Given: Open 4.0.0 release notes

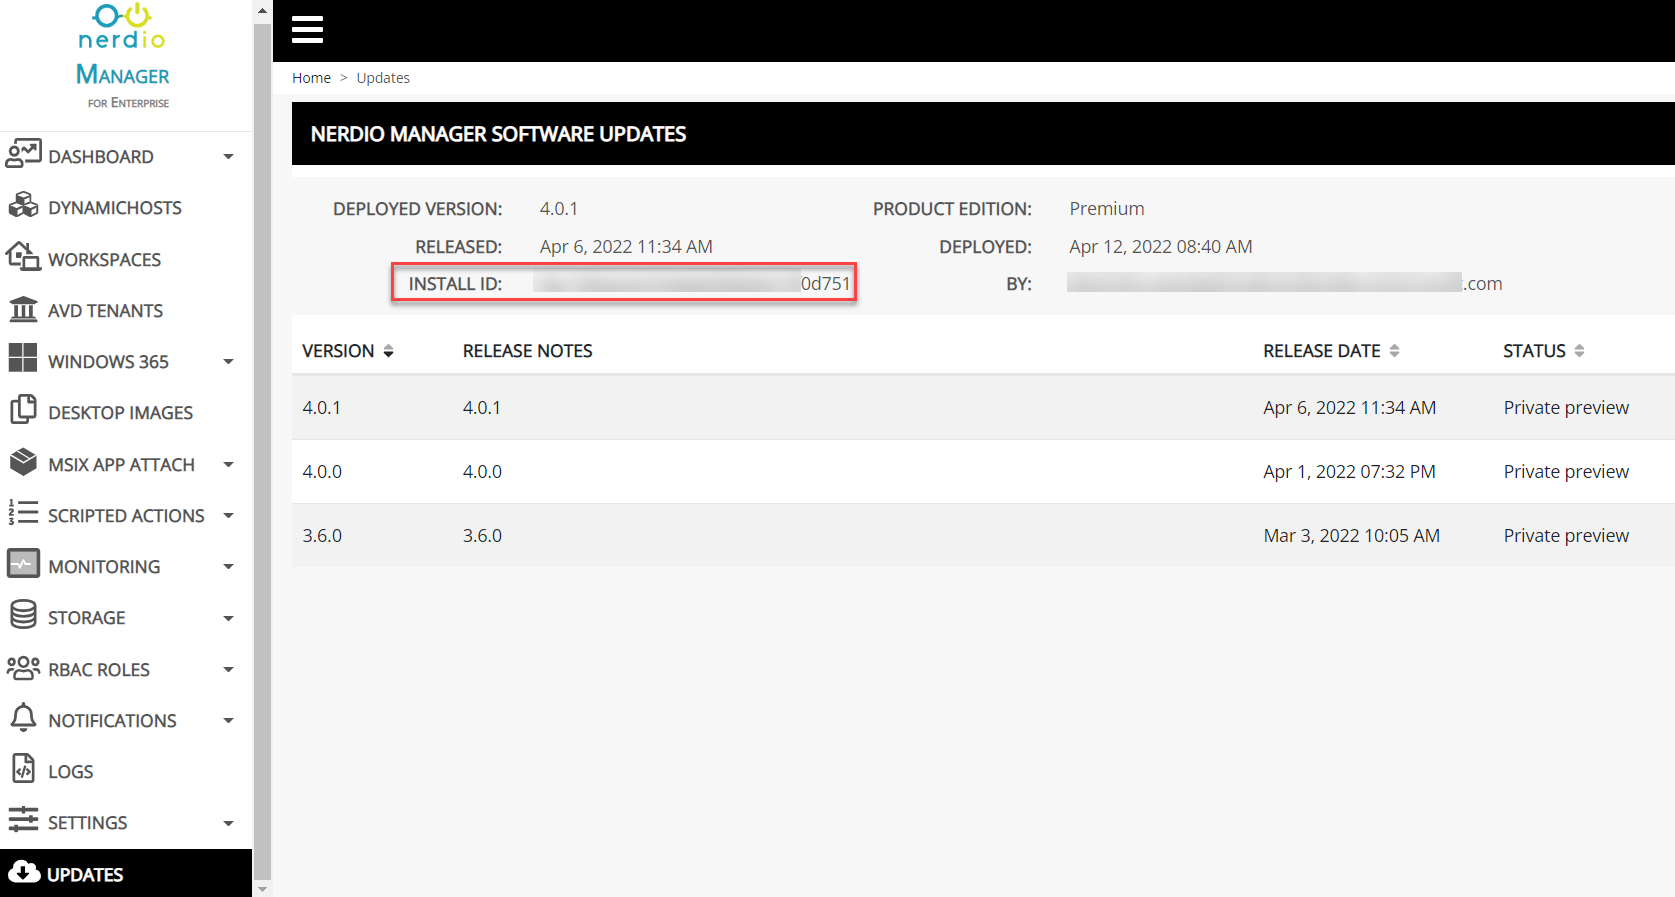Looking at the screenshot, I should click(482, 472).
